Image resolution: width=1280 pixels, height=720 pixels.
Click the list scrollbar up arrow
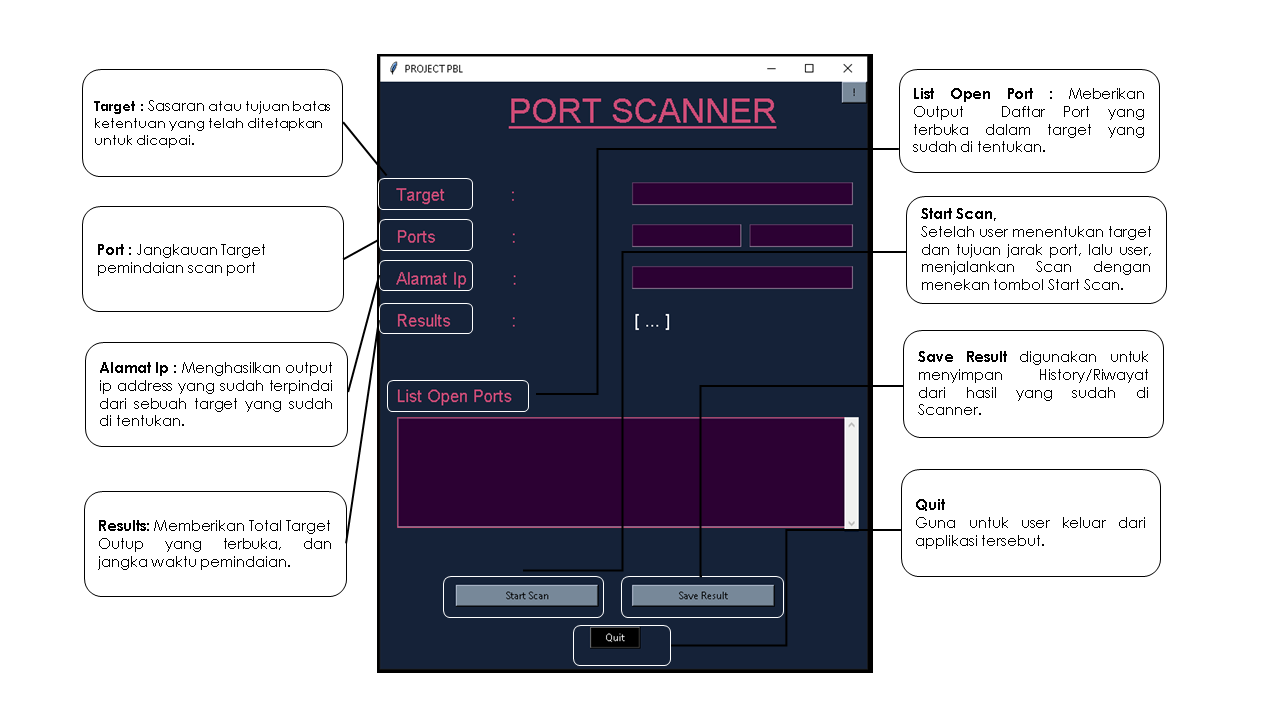coord(852,425)
